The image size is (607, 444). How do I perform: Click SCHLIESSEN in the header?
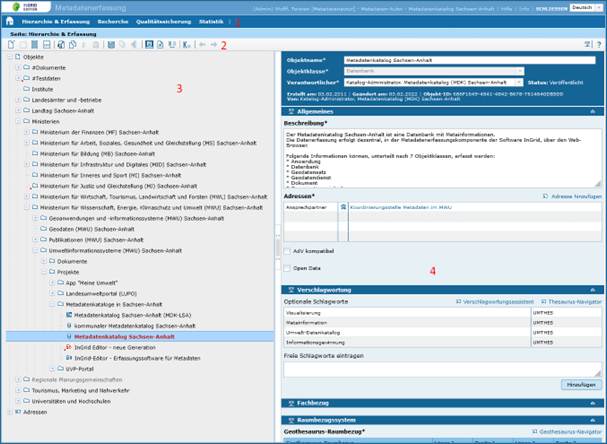551,9
